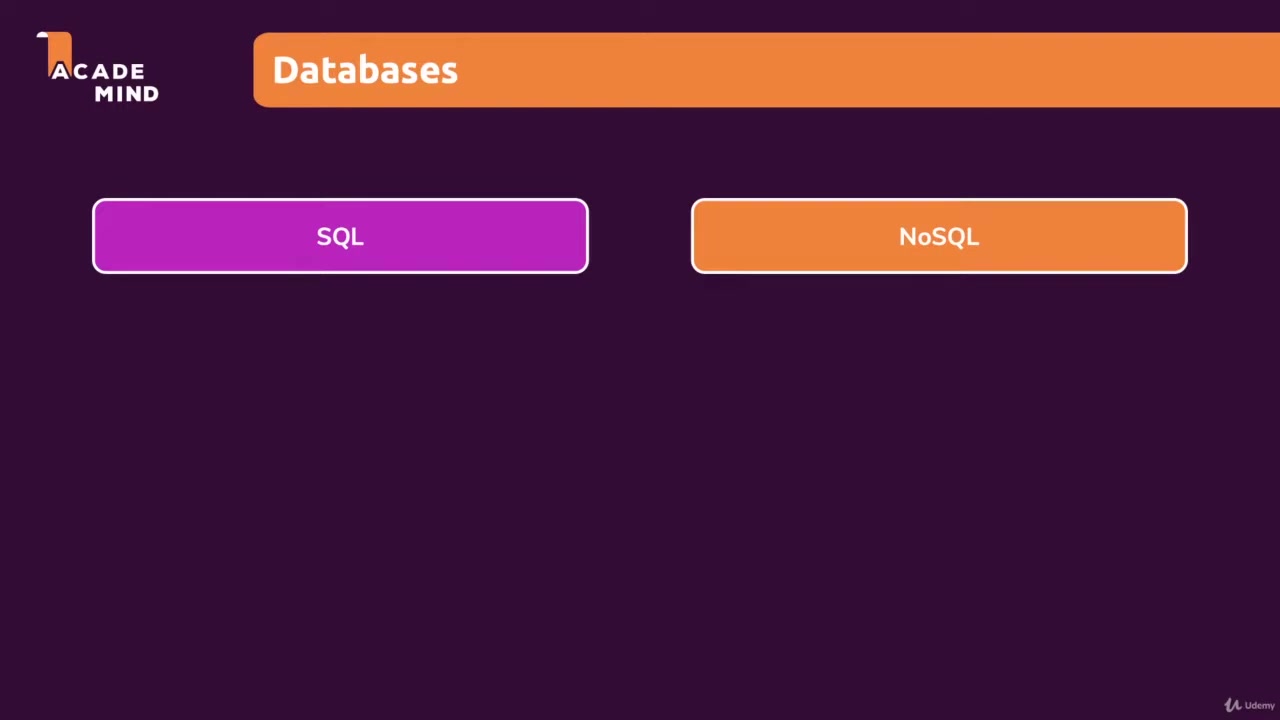
Task: Click the SQL label text
Action: pos(340,237)
